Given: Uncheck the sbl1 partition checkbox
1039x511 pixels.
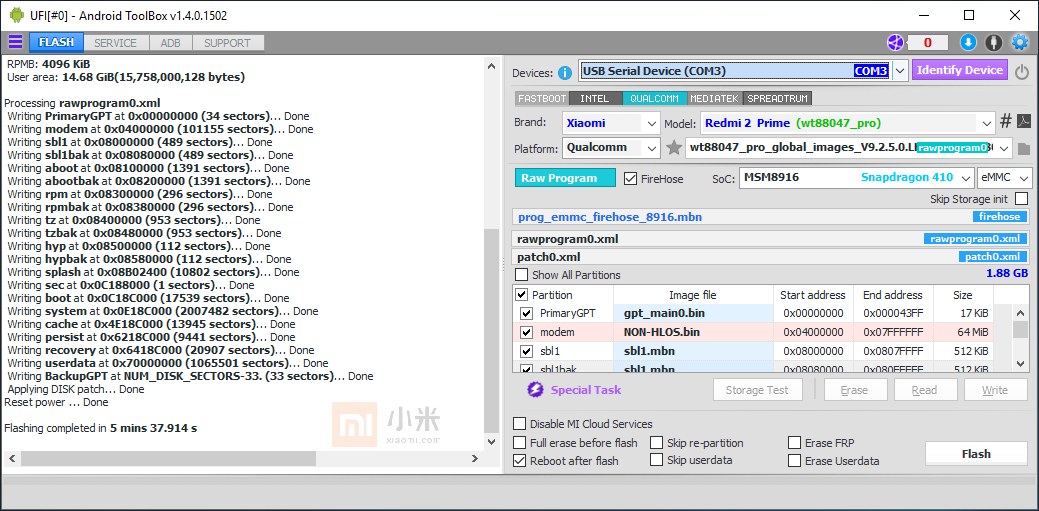Looking at the screenshot, I should [x=526, y=351].
